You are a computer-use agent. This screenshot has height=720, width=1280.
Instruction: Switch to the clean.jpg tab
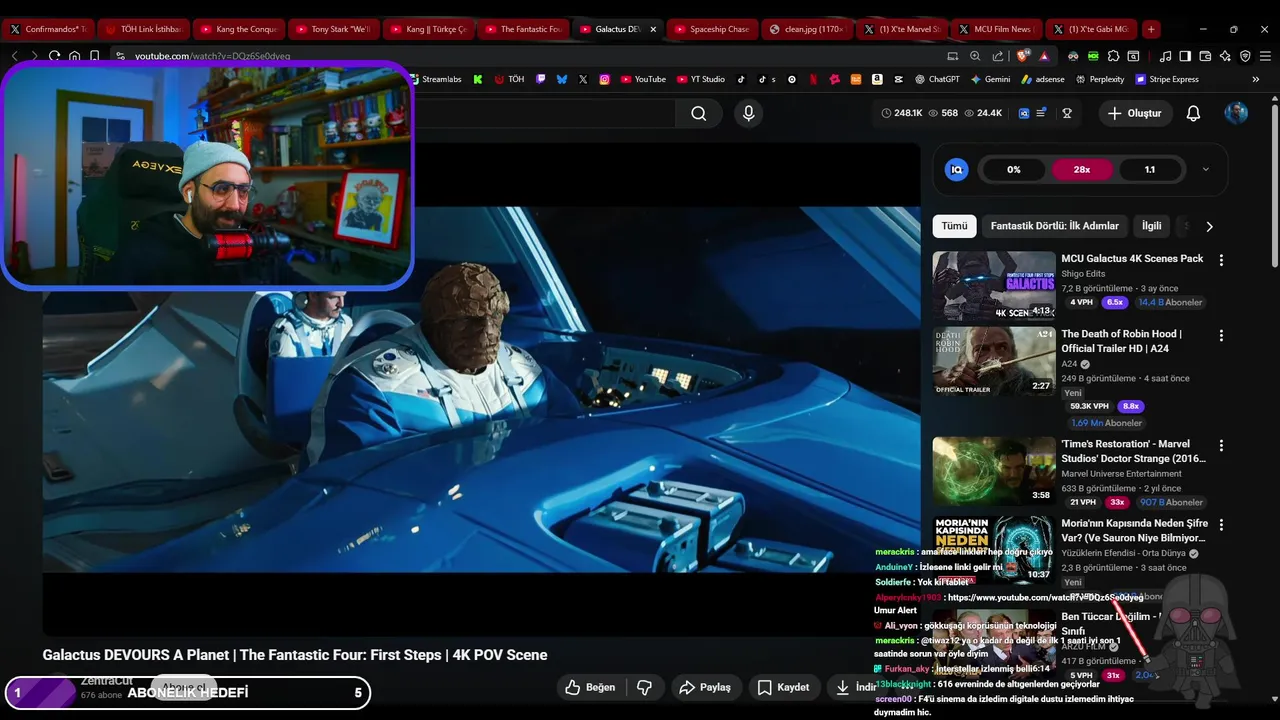(x=807, y=29)
